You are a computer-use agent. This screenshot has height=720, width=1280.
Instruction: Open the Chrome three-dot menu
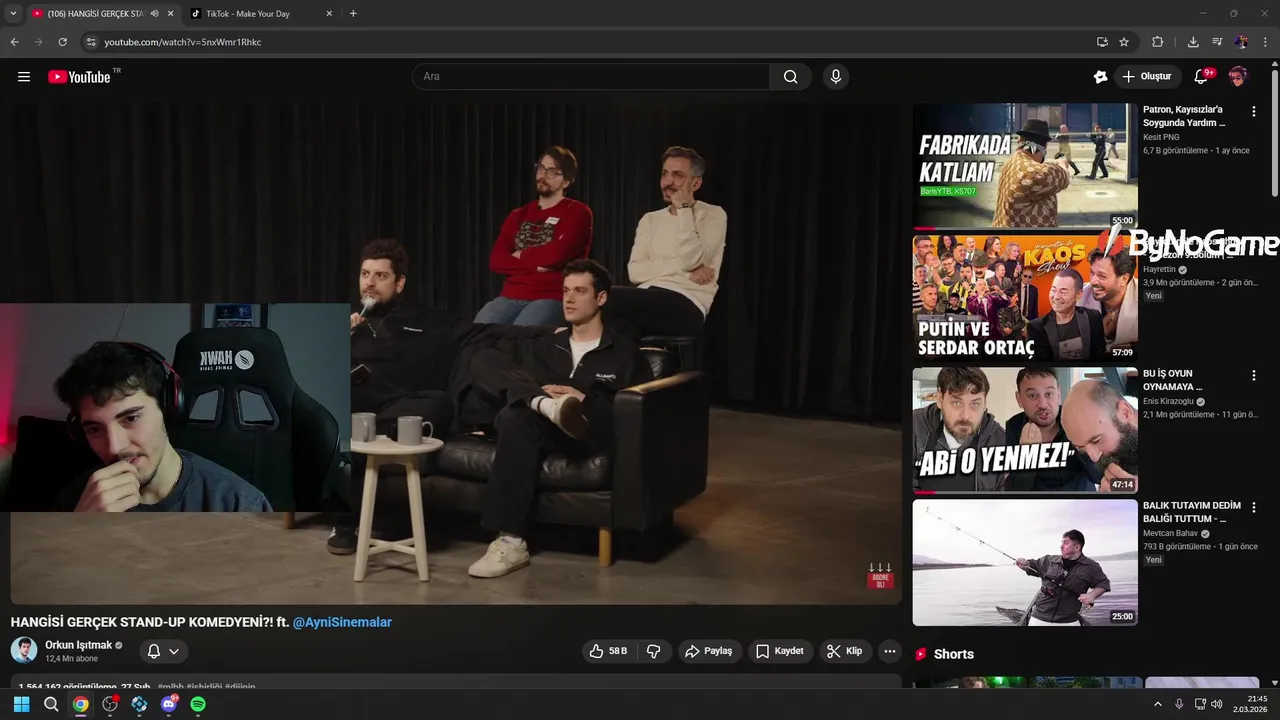point(1265,42)
